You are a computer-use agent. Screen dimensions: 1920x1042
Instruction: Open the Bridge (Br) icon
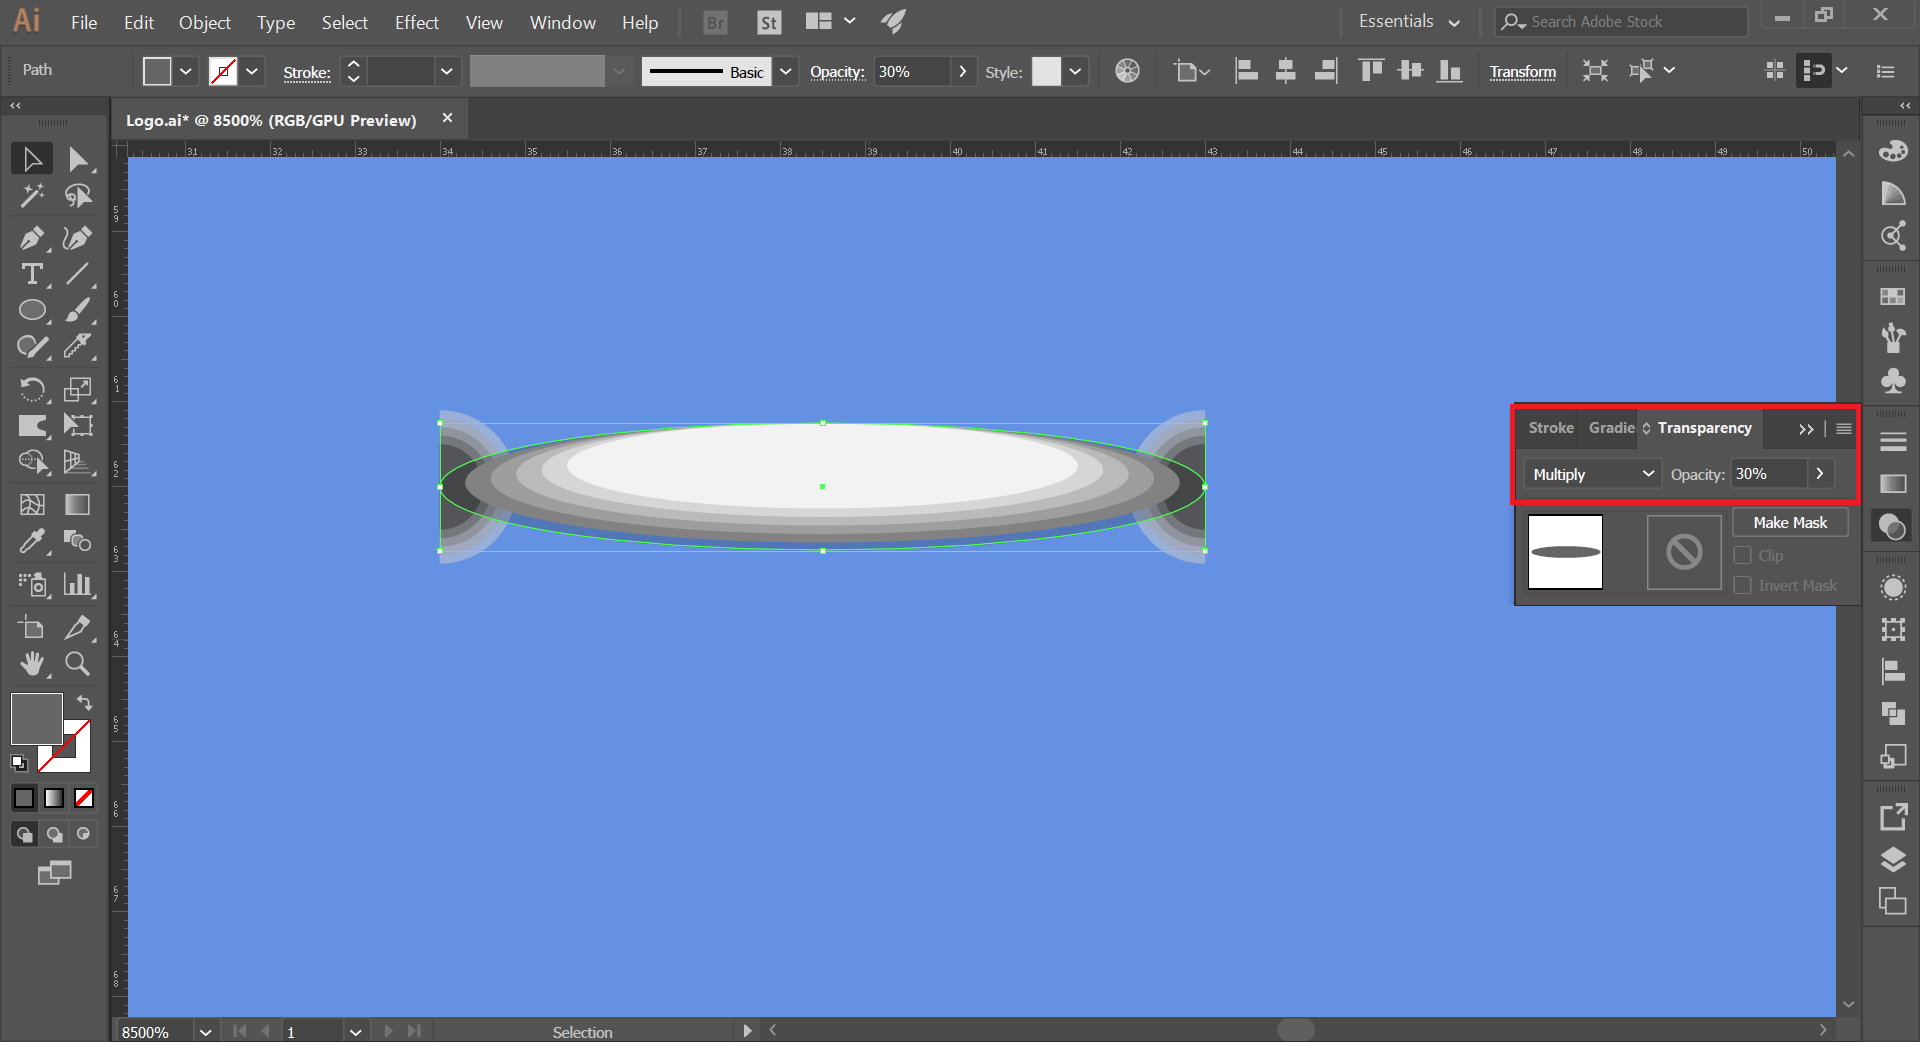point(715,22)
